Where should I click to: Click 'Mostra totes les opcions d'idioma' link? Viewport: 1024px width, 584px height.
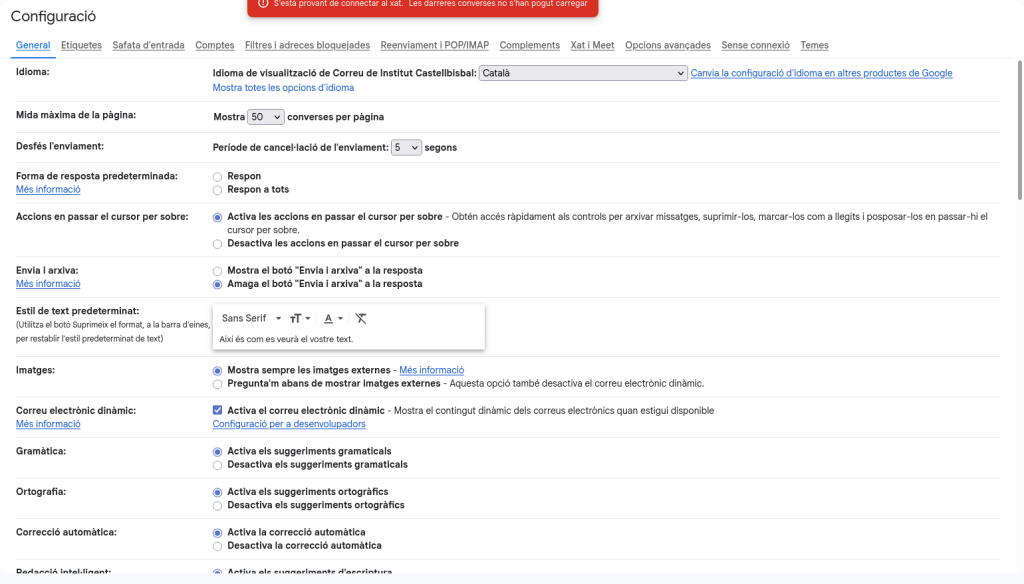[283, 88]
